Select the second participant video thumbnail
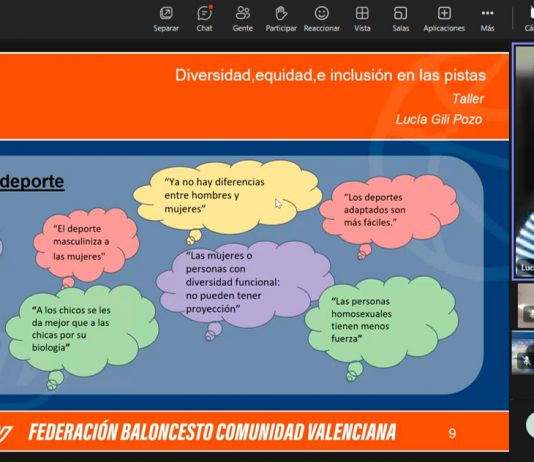The image size is (534, 462). click(x=526, y=306)
